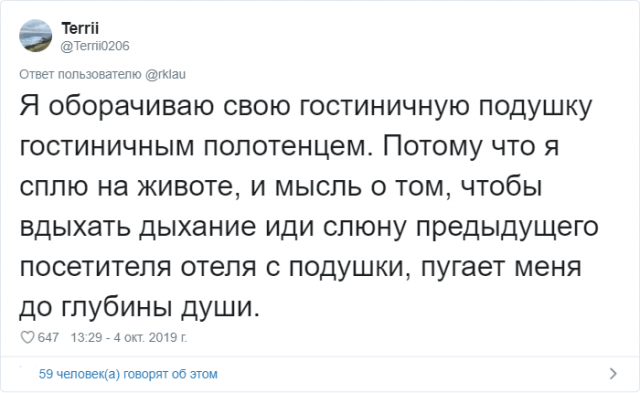Click the phrase 'посетителя отеля' in tweet
The height and width of the screenshot is (393, 640).
pos(138,267)
